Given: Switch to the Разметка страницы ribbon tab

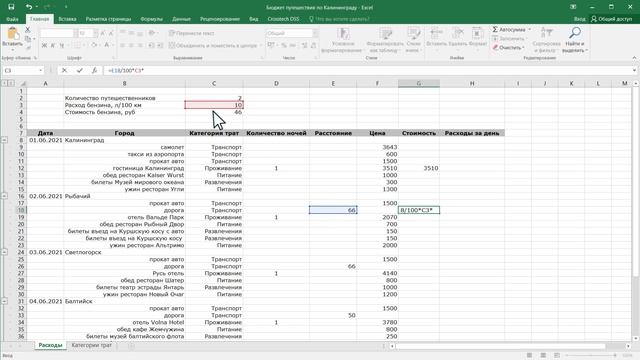Looking at the screenshot, I should (x=108, y=19).
